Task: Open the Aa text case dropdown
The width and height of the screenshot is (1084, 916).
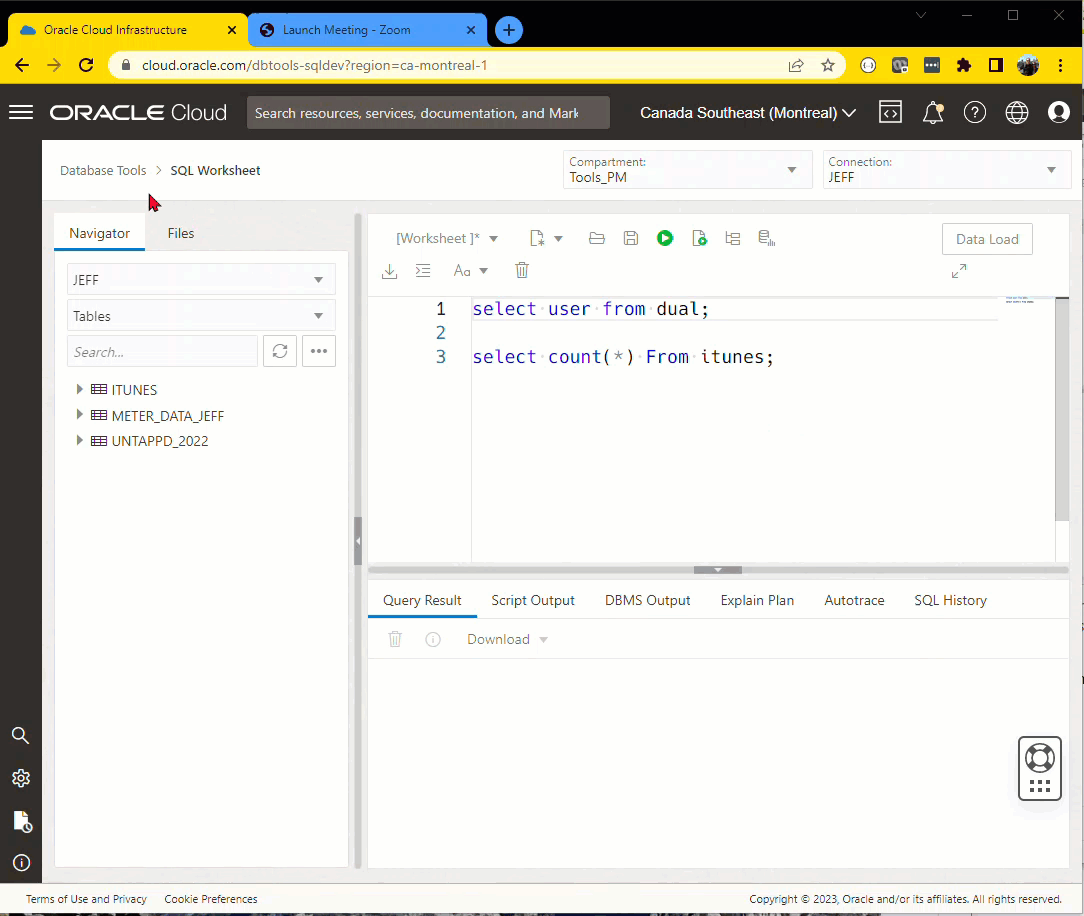Action: [471, 271]
